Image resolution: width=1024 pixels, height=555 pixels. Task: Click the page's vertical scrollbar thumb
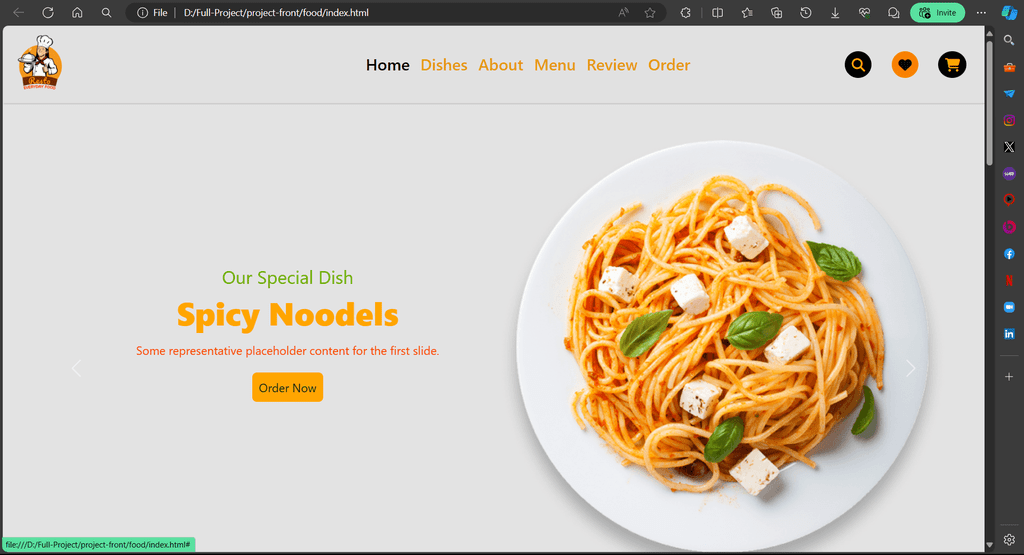pos(989,103)
